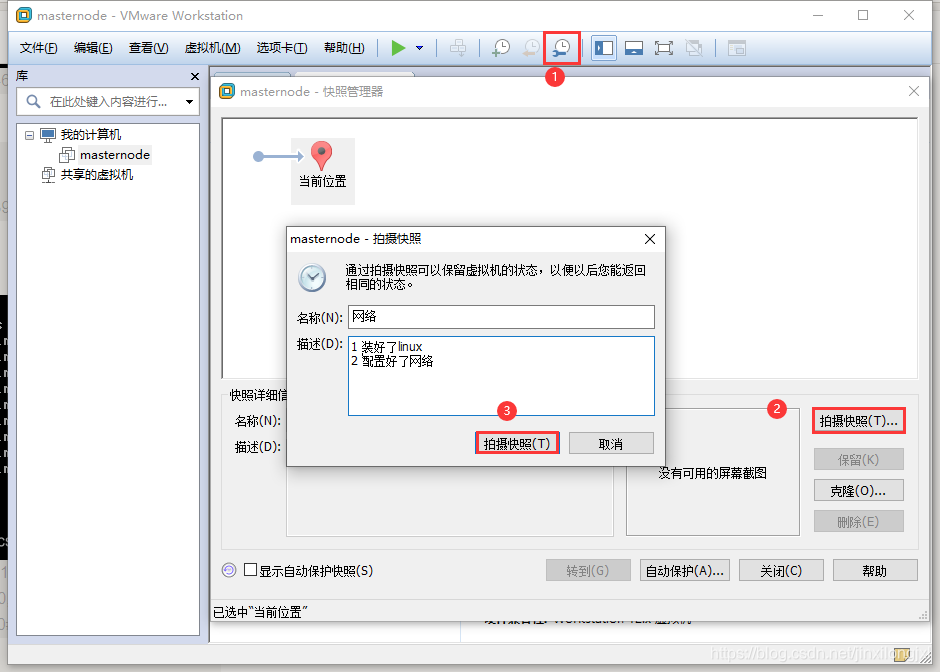The height and width of the screenshot is (672, 940).
Task: Select the 当前位置 snapshot marker
Action: point(323,171)
